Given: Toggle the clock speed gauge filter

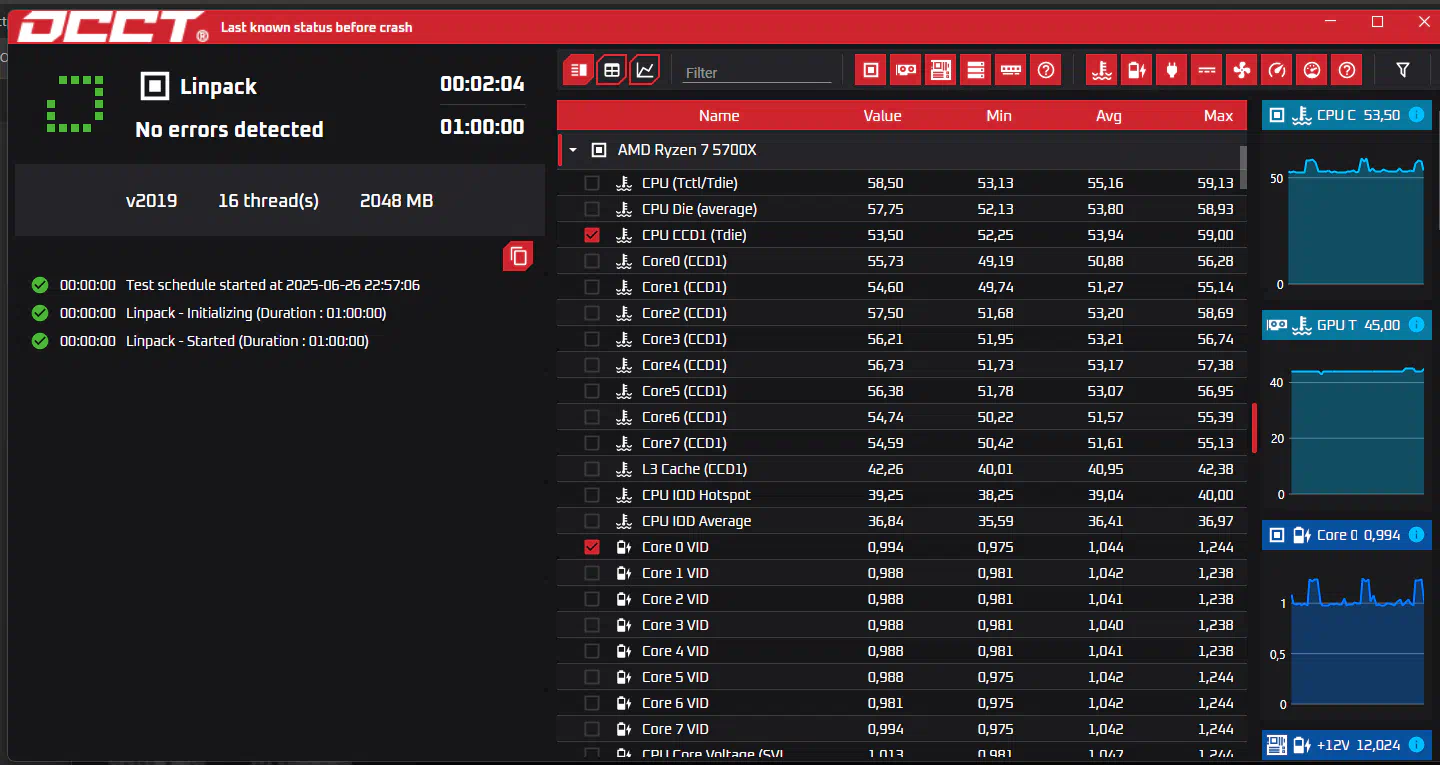Looking at the screenshot, I should point(1277,70).
